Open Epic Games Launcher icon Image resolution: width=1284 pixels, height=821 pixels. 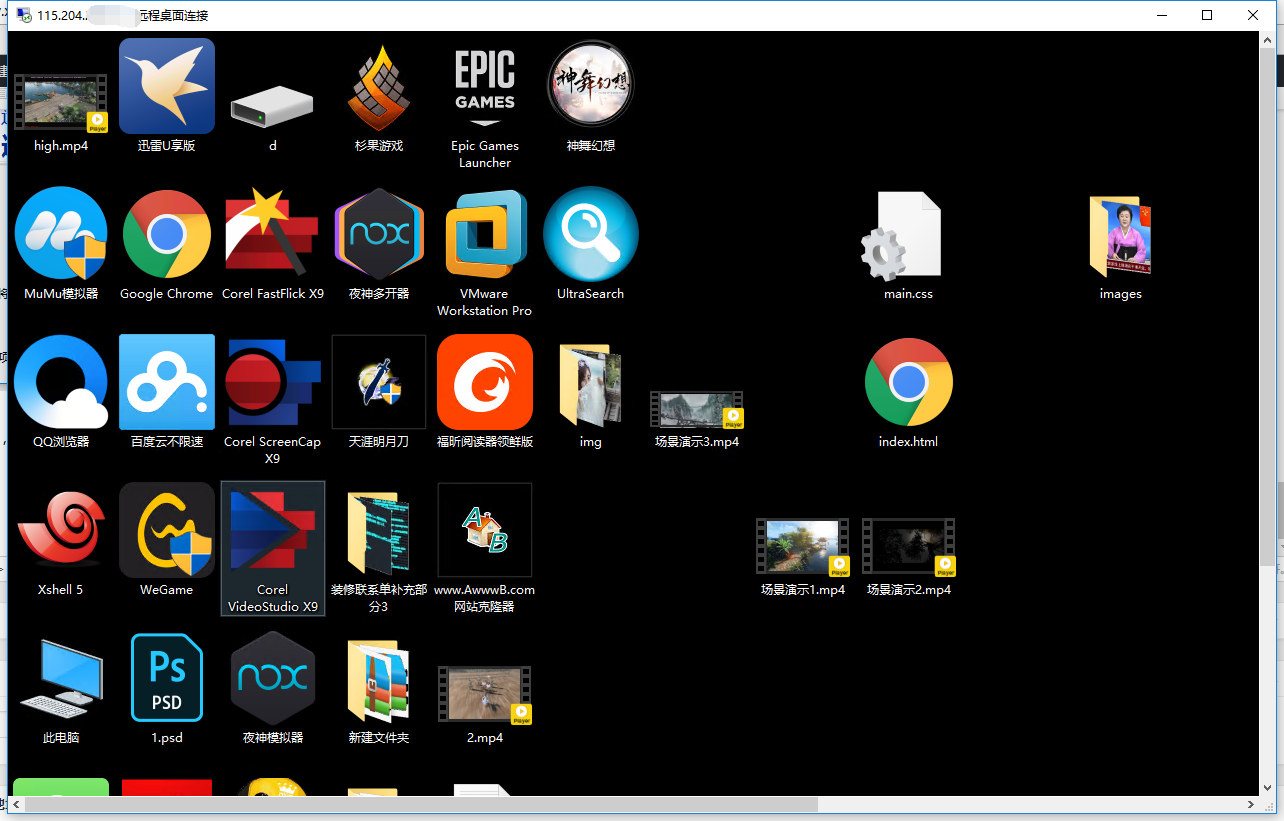pyautogui.click(x=485, y=87)
